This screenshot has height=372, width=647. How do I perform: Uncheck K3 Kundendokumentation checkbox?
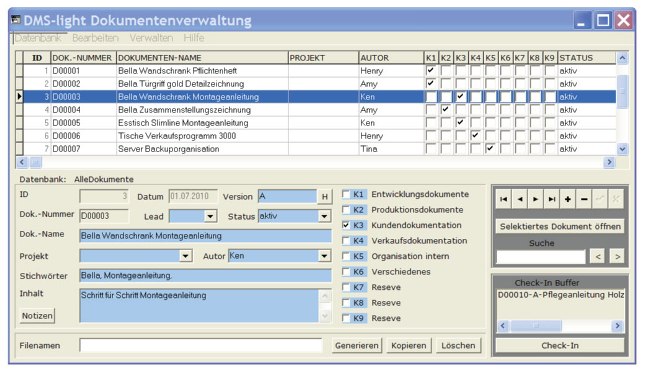click(x=346, y=225)
